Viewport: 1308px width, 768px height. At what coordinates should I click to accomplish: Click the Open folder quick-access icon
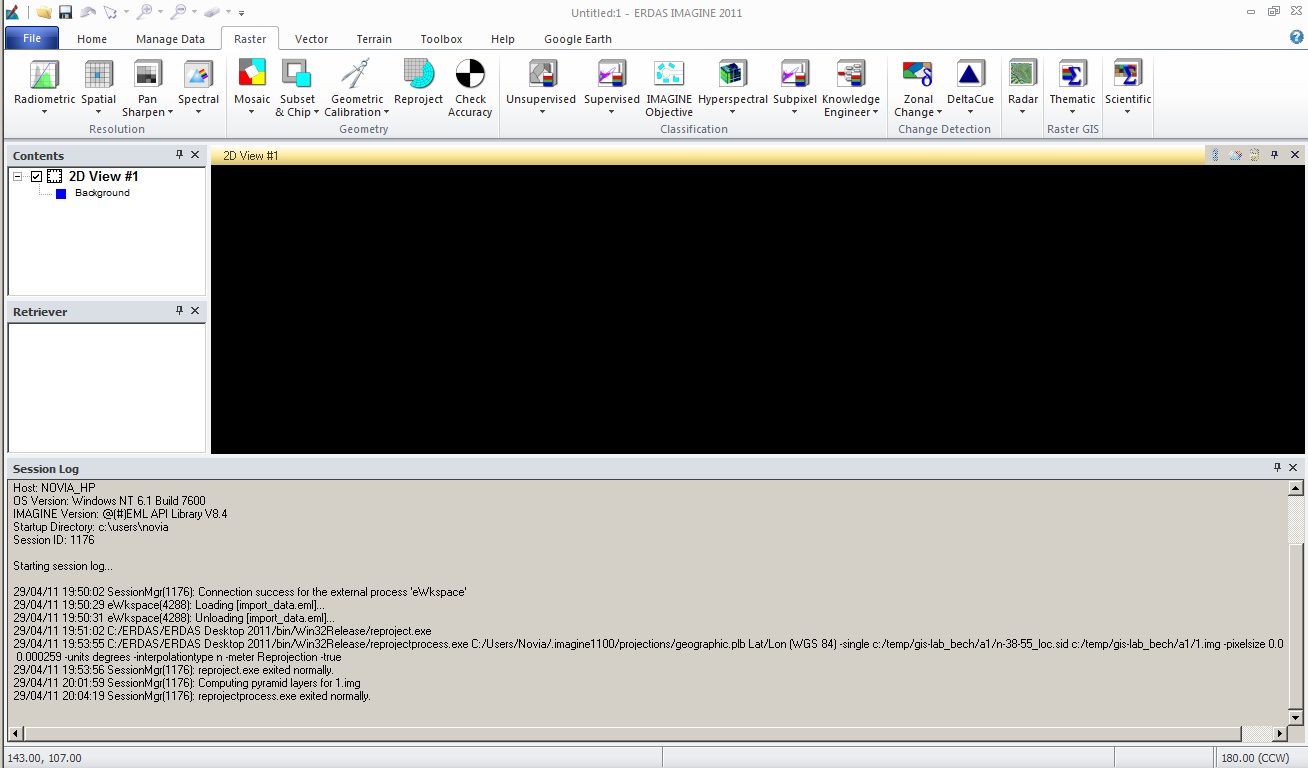44,12
